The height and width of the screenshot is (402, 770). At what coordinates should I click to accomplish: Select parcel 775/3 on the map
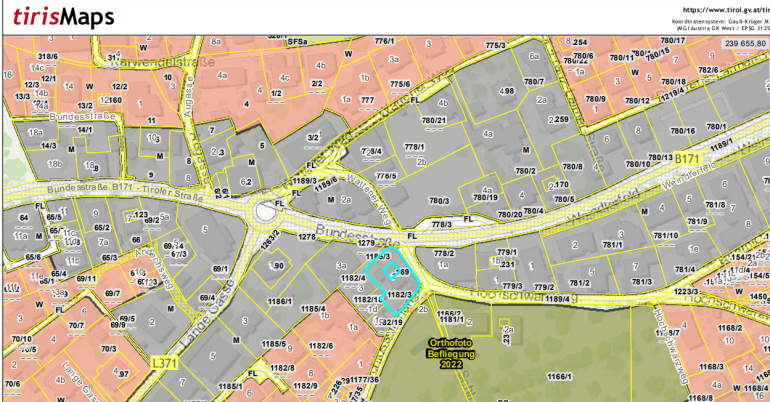click(x=494, y=46)
